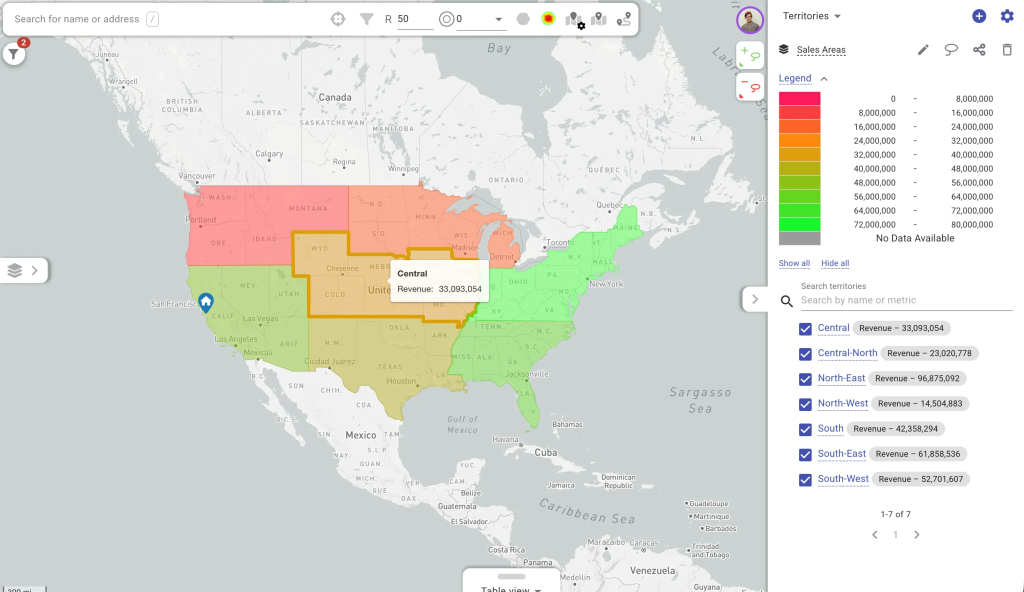
Task: Uncheck the North-East territory checkbox
Action: 805,379
